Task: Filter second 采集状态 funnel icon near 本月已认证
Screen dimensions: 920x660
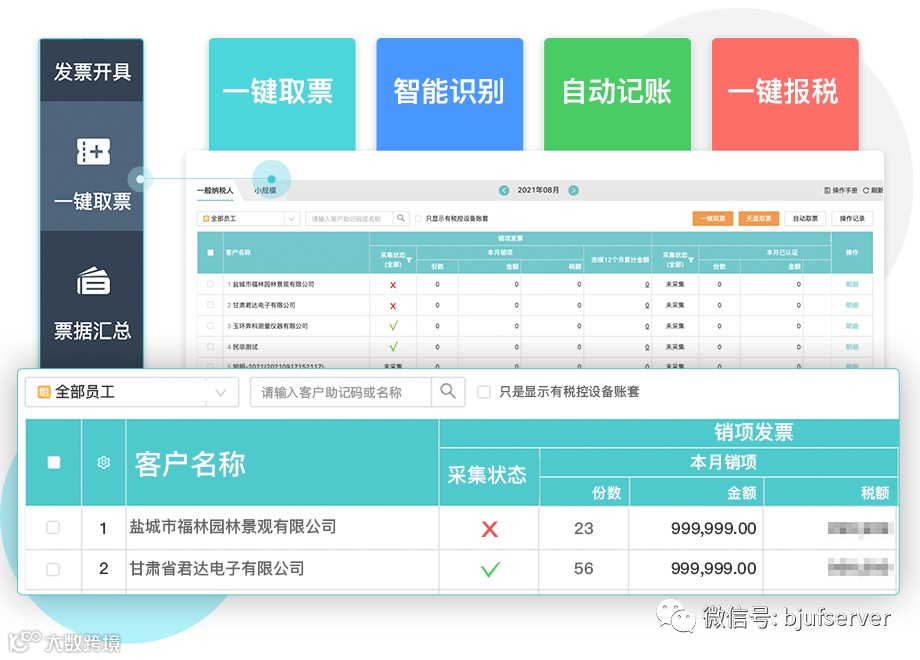Action: 691,259
